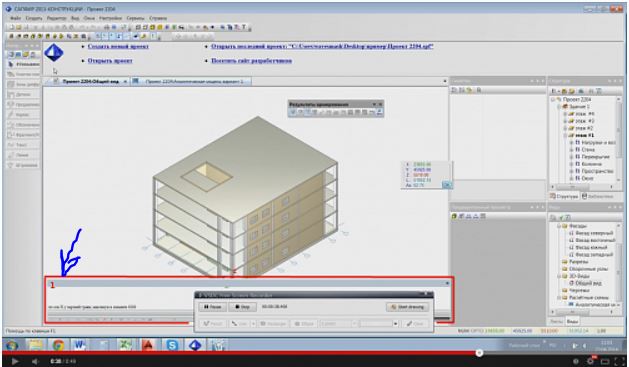629x367 pixels.
Task: Open the Файл menu
Action: 15,18
